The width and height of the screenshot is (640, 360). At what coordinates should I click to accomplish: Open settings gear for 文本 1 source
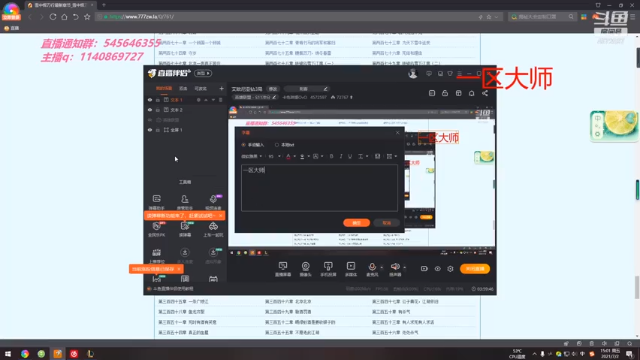point(198,100)
